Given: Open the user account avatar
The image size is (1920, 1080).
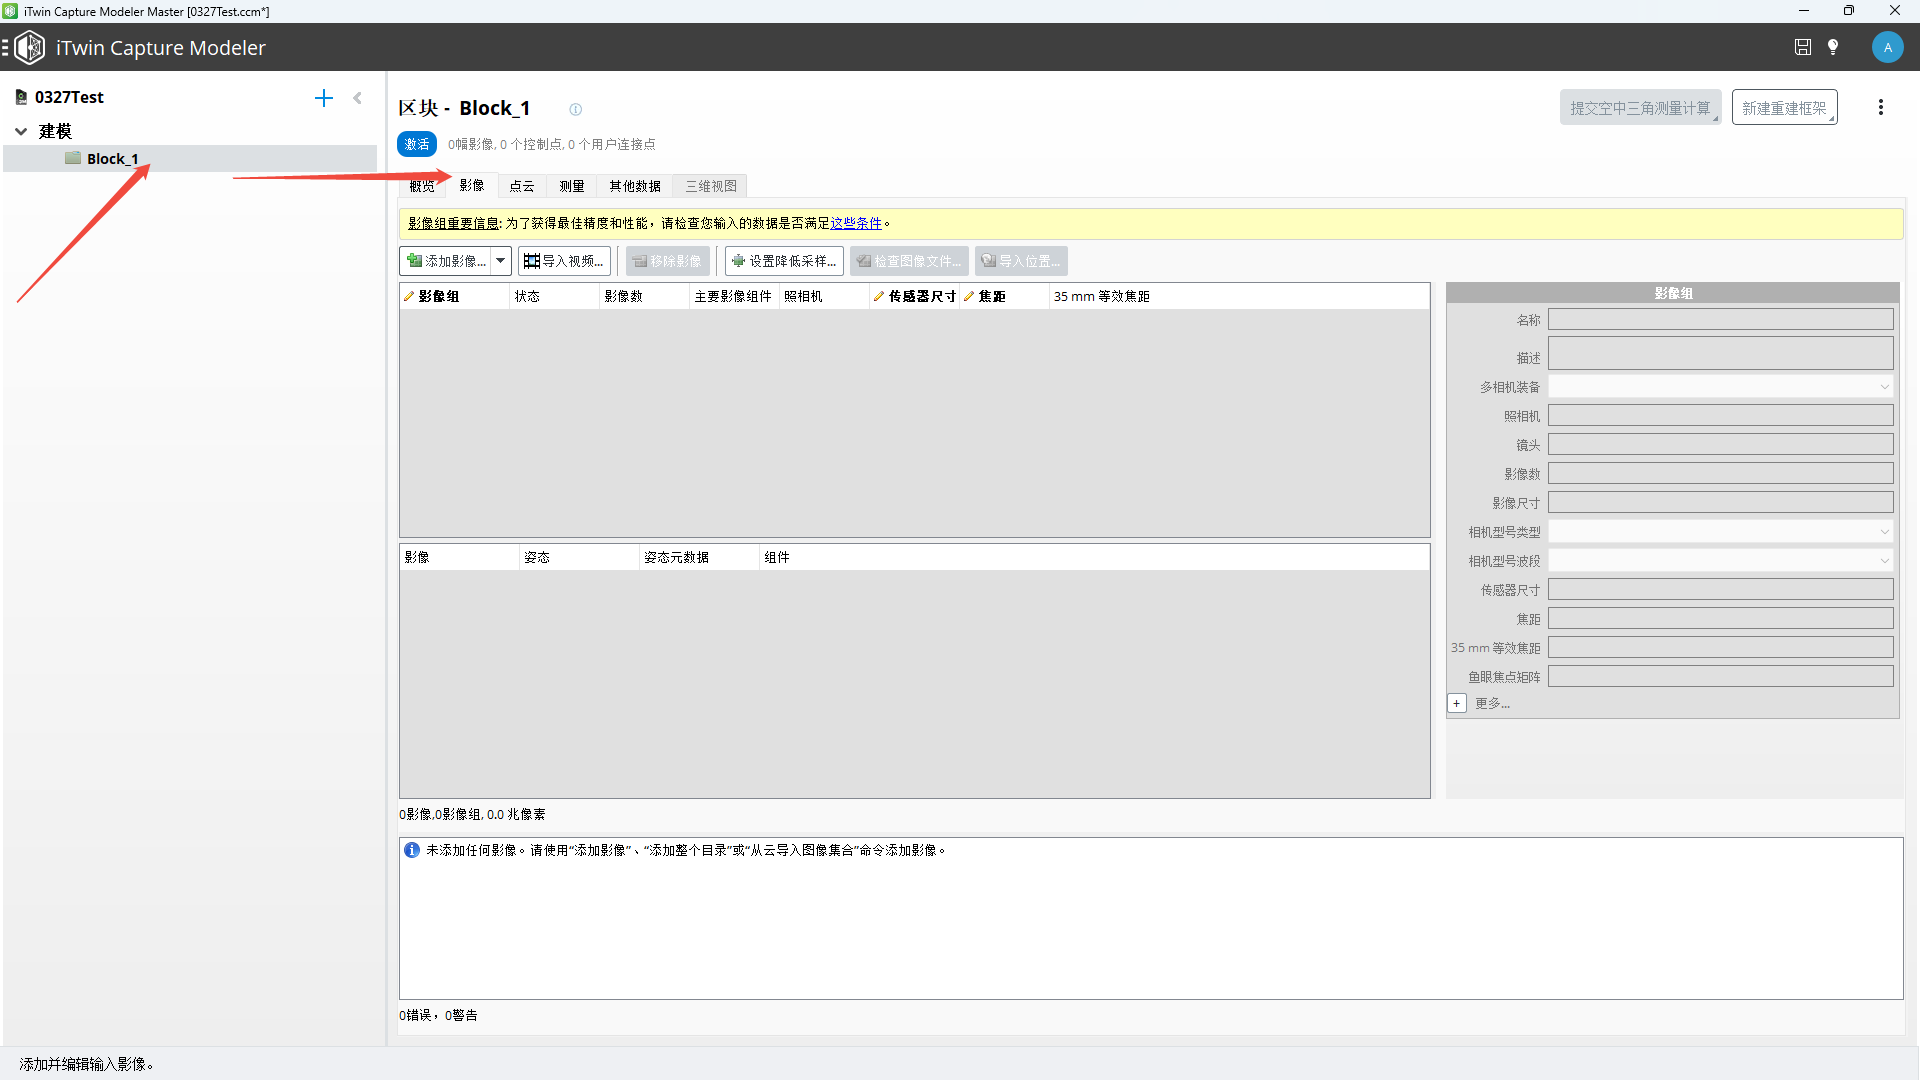Looking at the screenshot, I should [x=1887, y=47].
